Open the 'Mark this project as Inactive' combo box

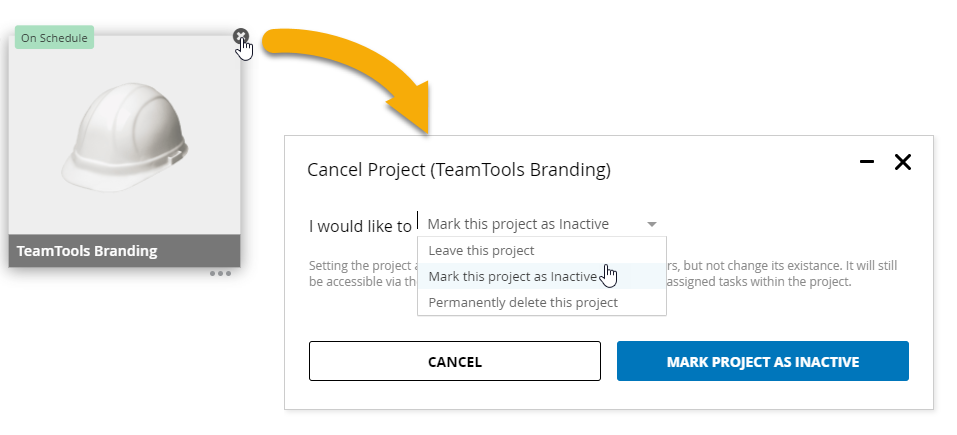542,224
